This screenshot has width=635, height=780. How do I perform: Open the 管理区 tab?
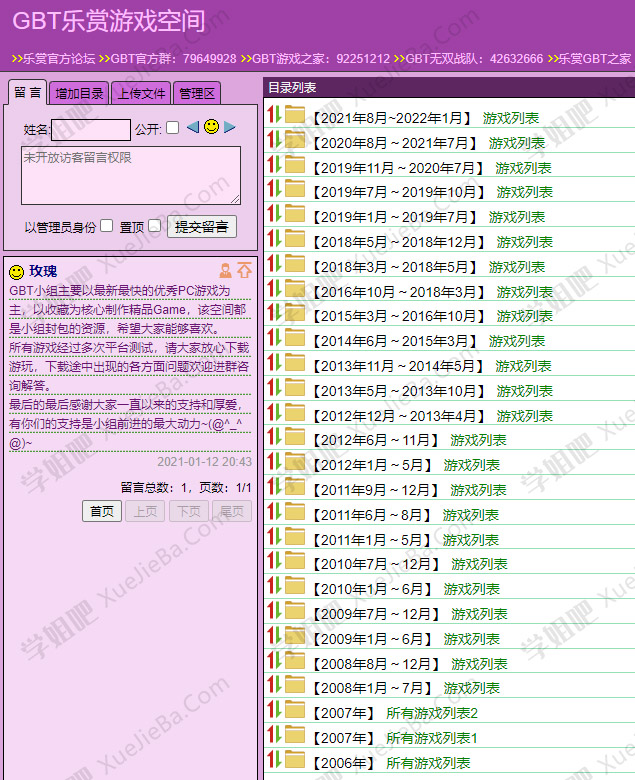[x=197, y=94]
